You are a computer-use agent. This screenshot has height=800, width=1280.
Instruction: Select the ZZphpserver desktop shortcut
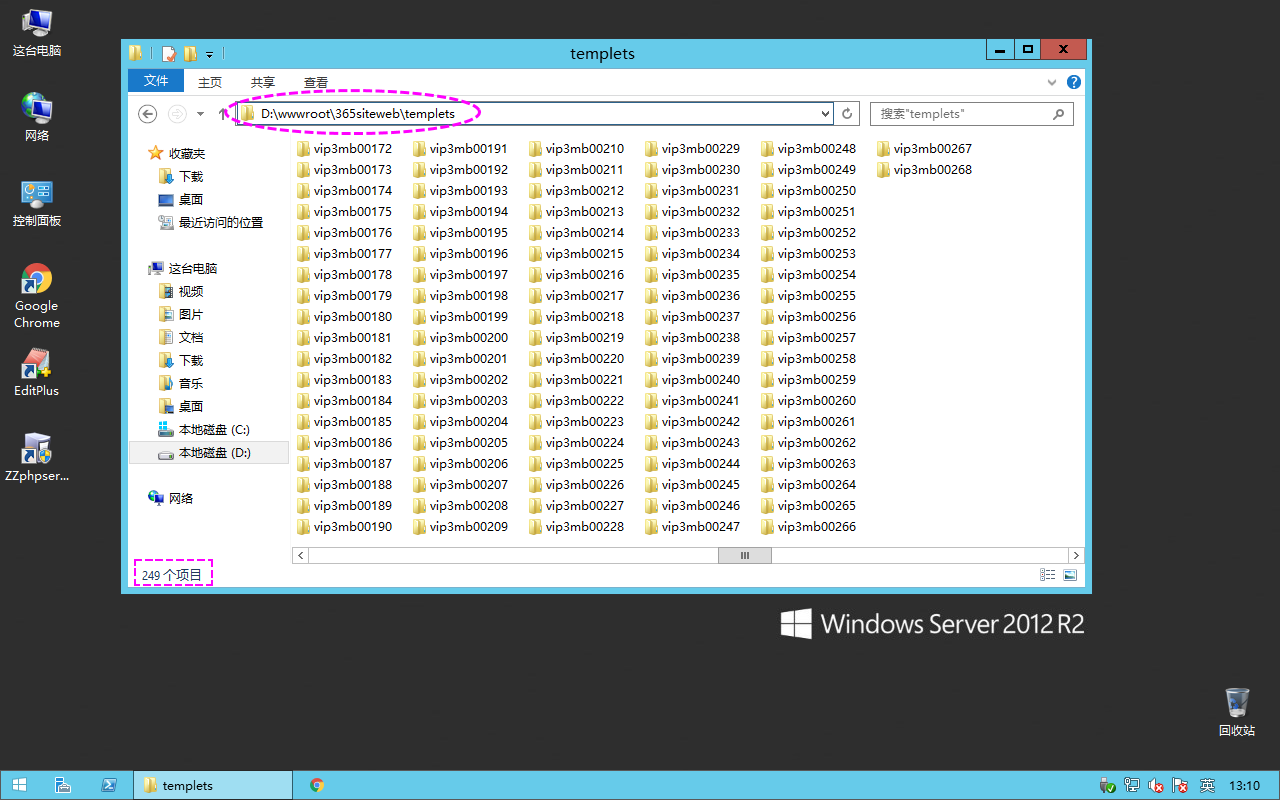(37, 458)
